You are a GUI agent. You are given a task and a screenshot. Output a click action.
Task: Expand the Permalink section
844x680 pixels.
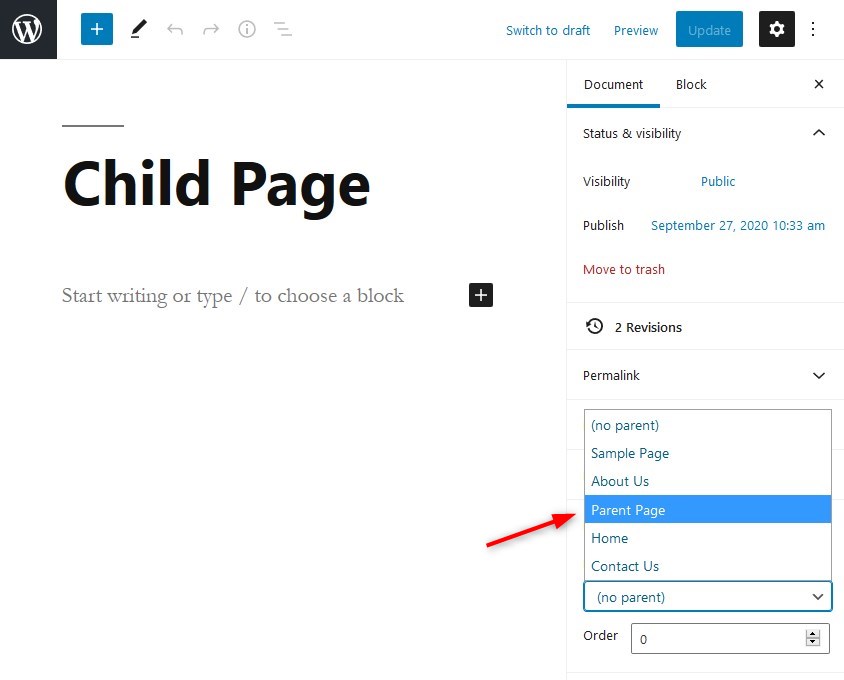[819, 375]
